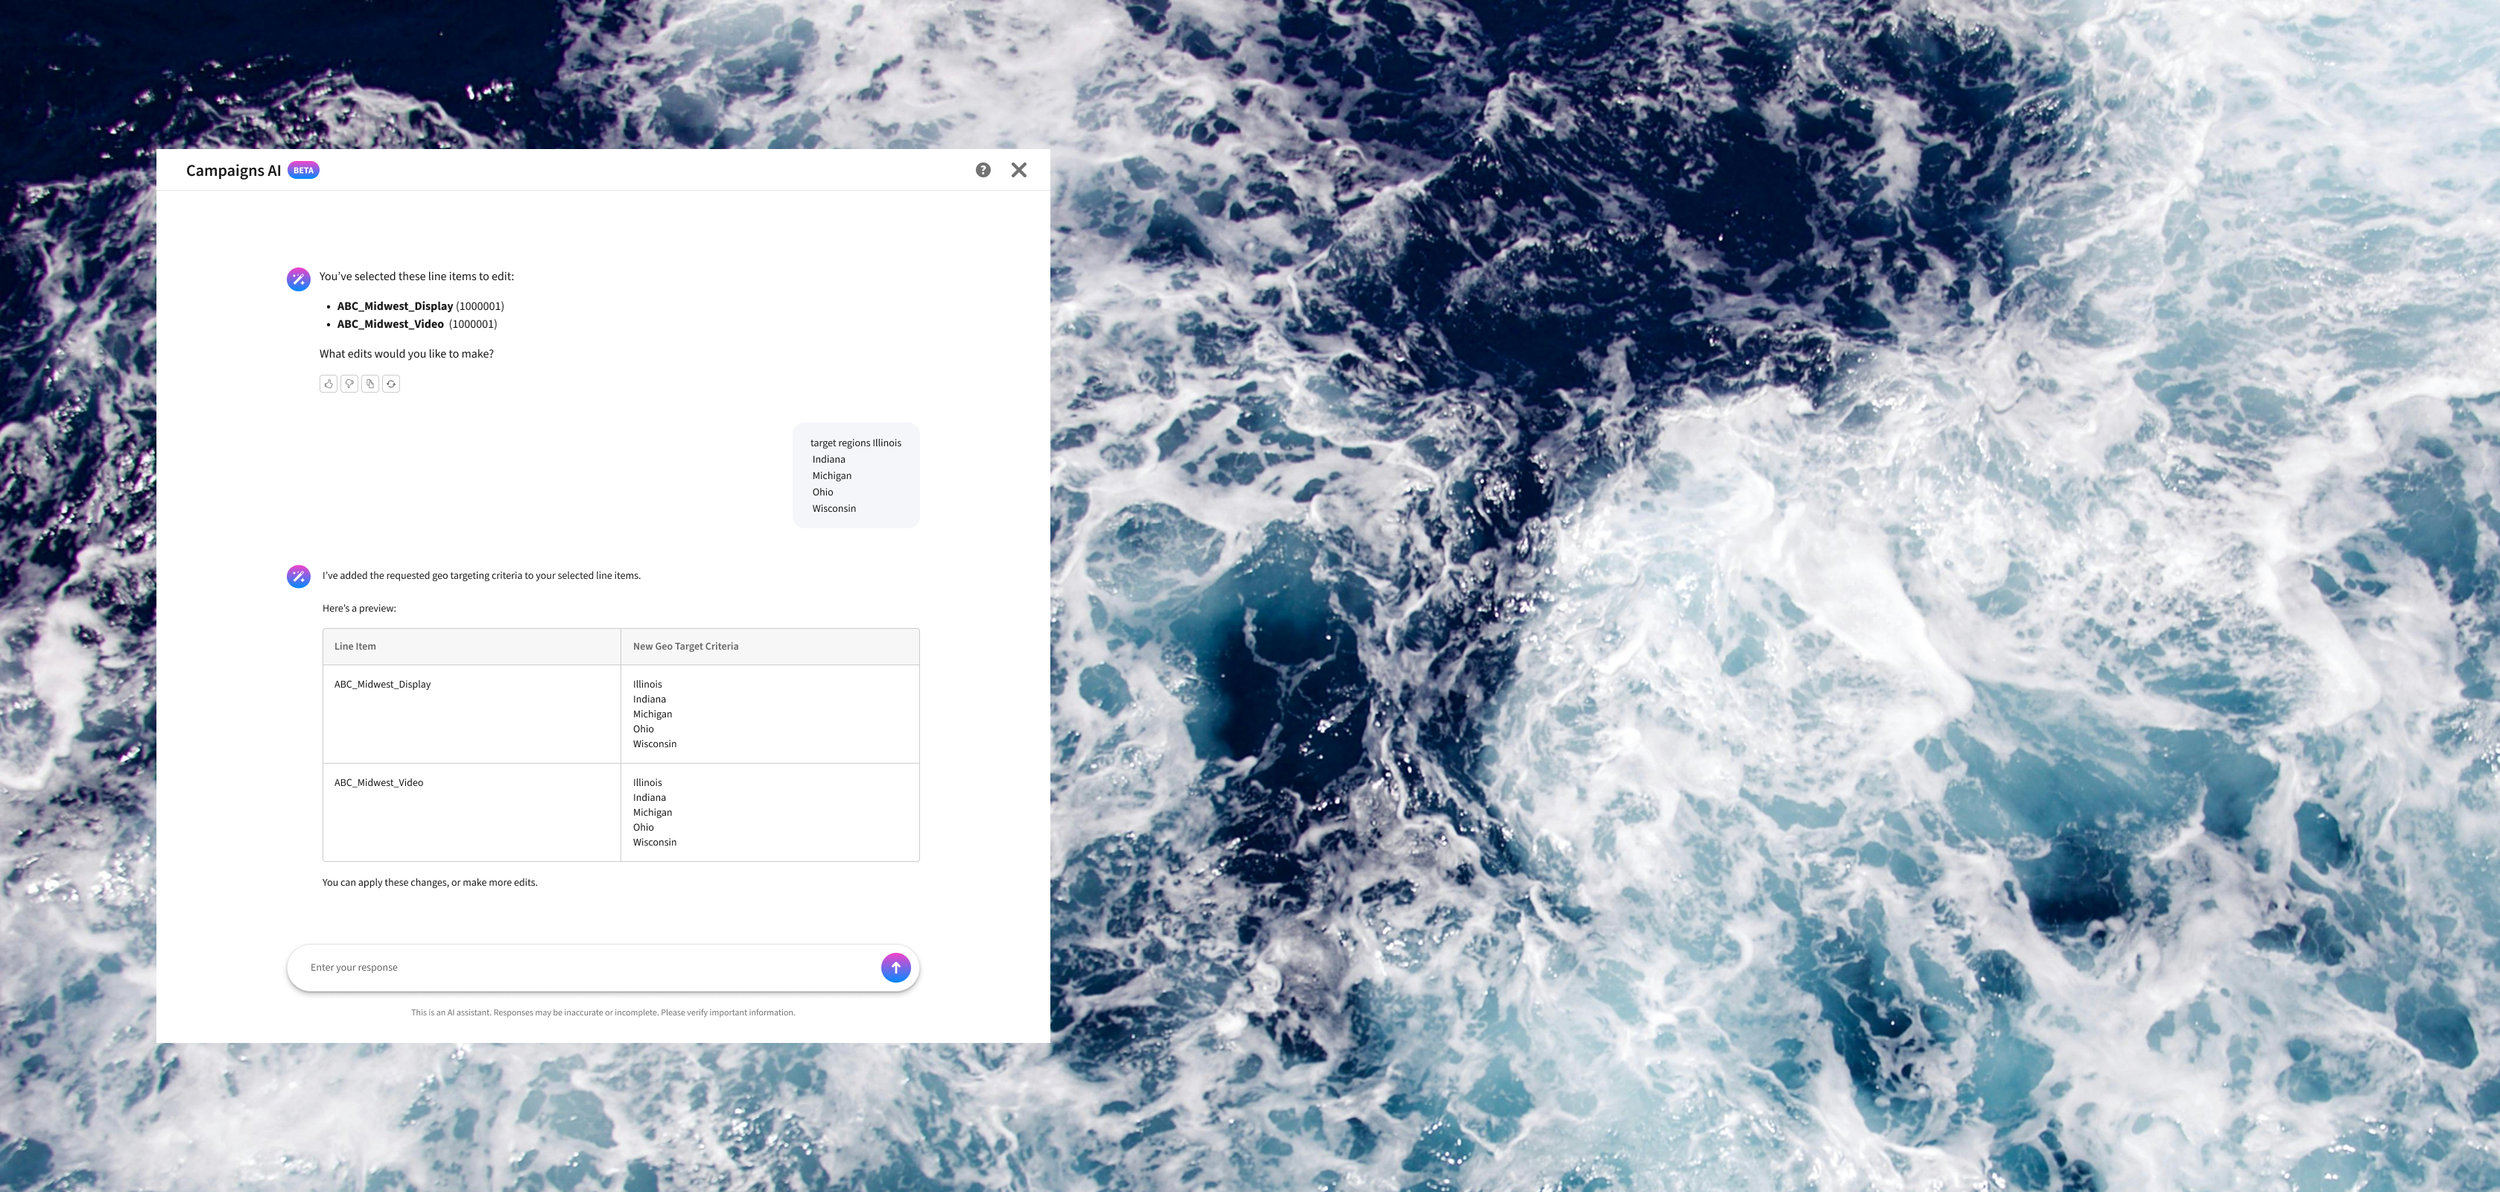Image resolution: width=2500 pixels, height=1192 pixels.
Task: Send the response with the arrow button
Action: tap(895, 967)
